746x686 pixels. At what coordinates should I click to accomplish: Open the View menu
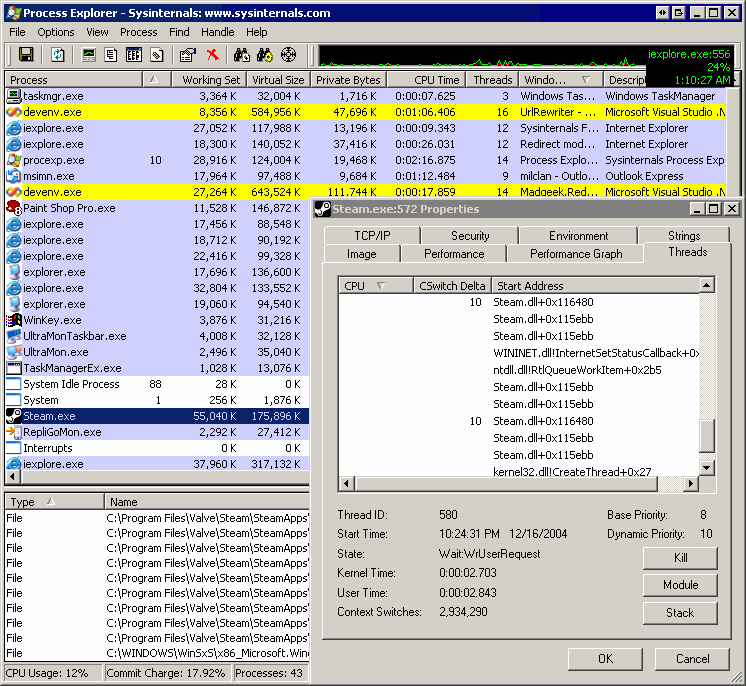(97, 32)
